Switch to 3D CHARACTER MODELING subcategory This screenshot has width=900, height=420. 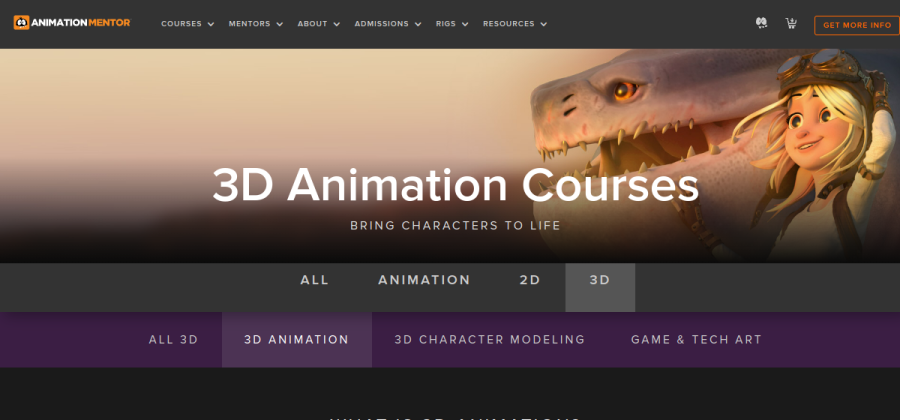coord(490,340)
